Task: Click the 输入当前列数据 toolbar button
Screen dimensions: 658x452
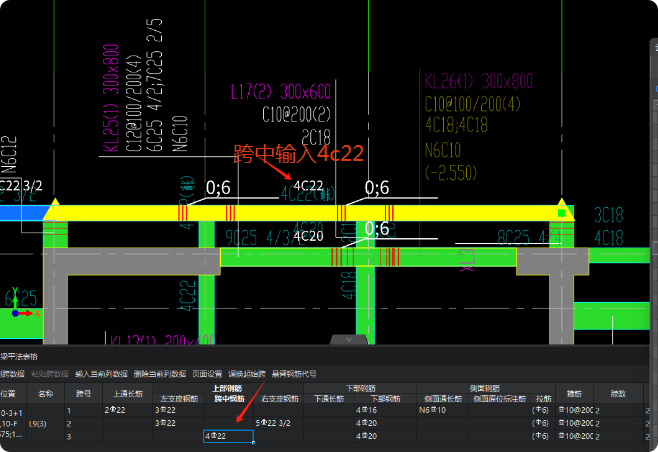Action: coord(101,374)
